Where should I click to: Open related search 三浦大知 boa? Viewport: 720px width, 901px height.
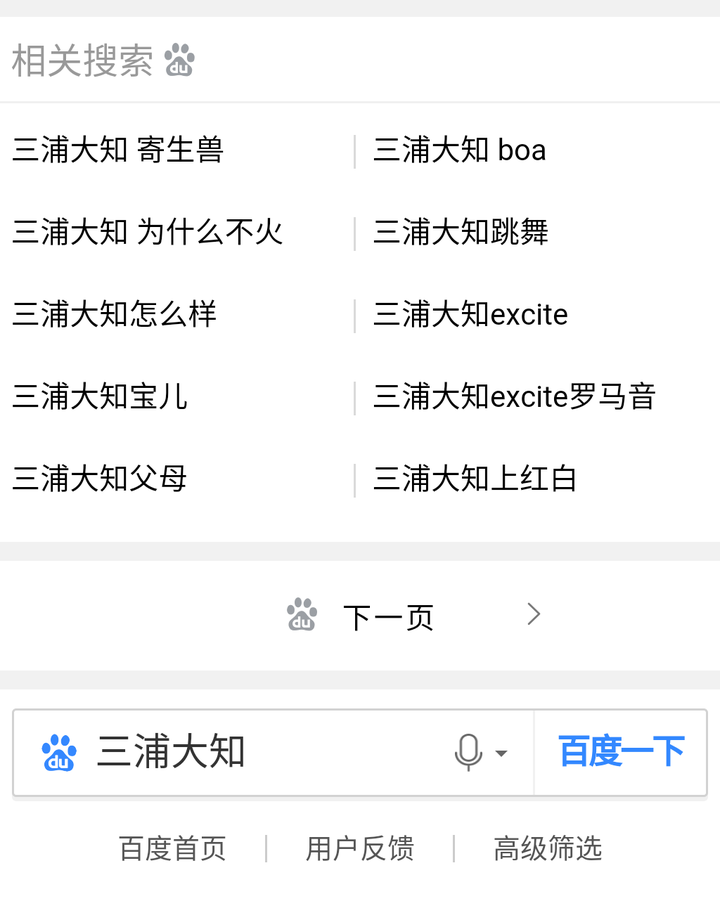click(x=458, y=150)
